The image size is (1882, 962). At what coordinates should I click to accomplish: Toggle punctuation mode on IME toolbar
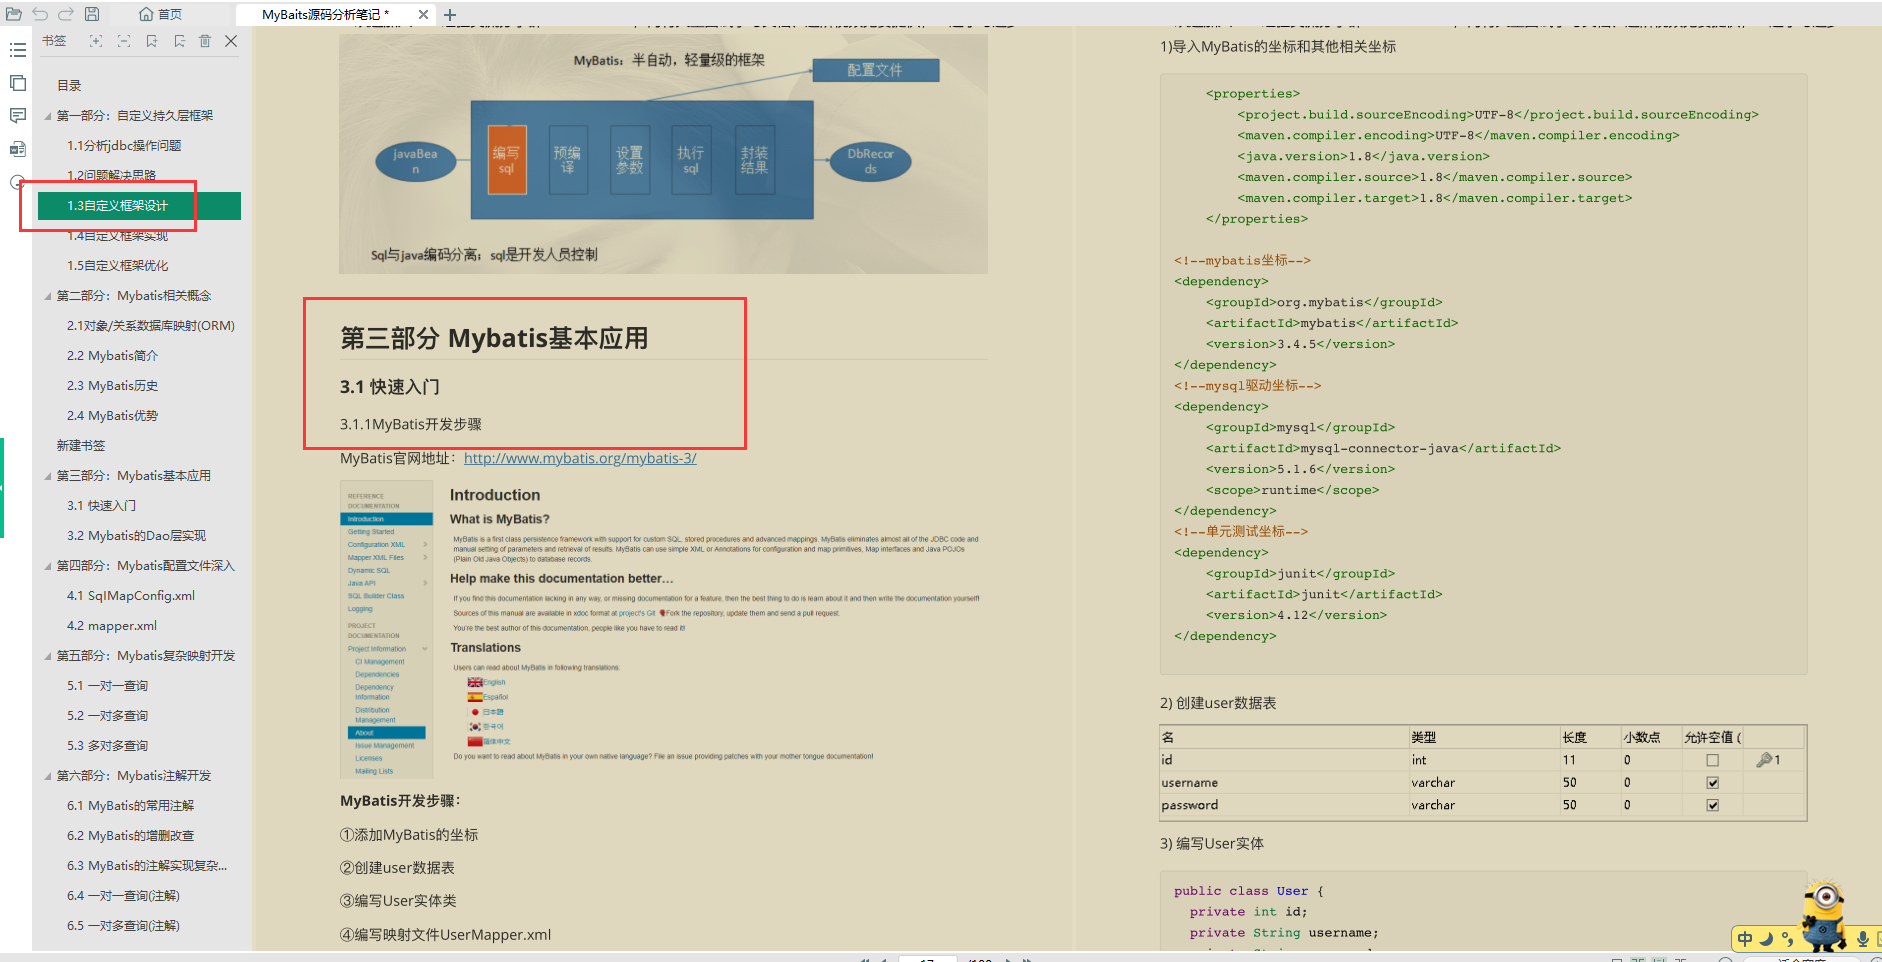click(x=1787, y=939)
